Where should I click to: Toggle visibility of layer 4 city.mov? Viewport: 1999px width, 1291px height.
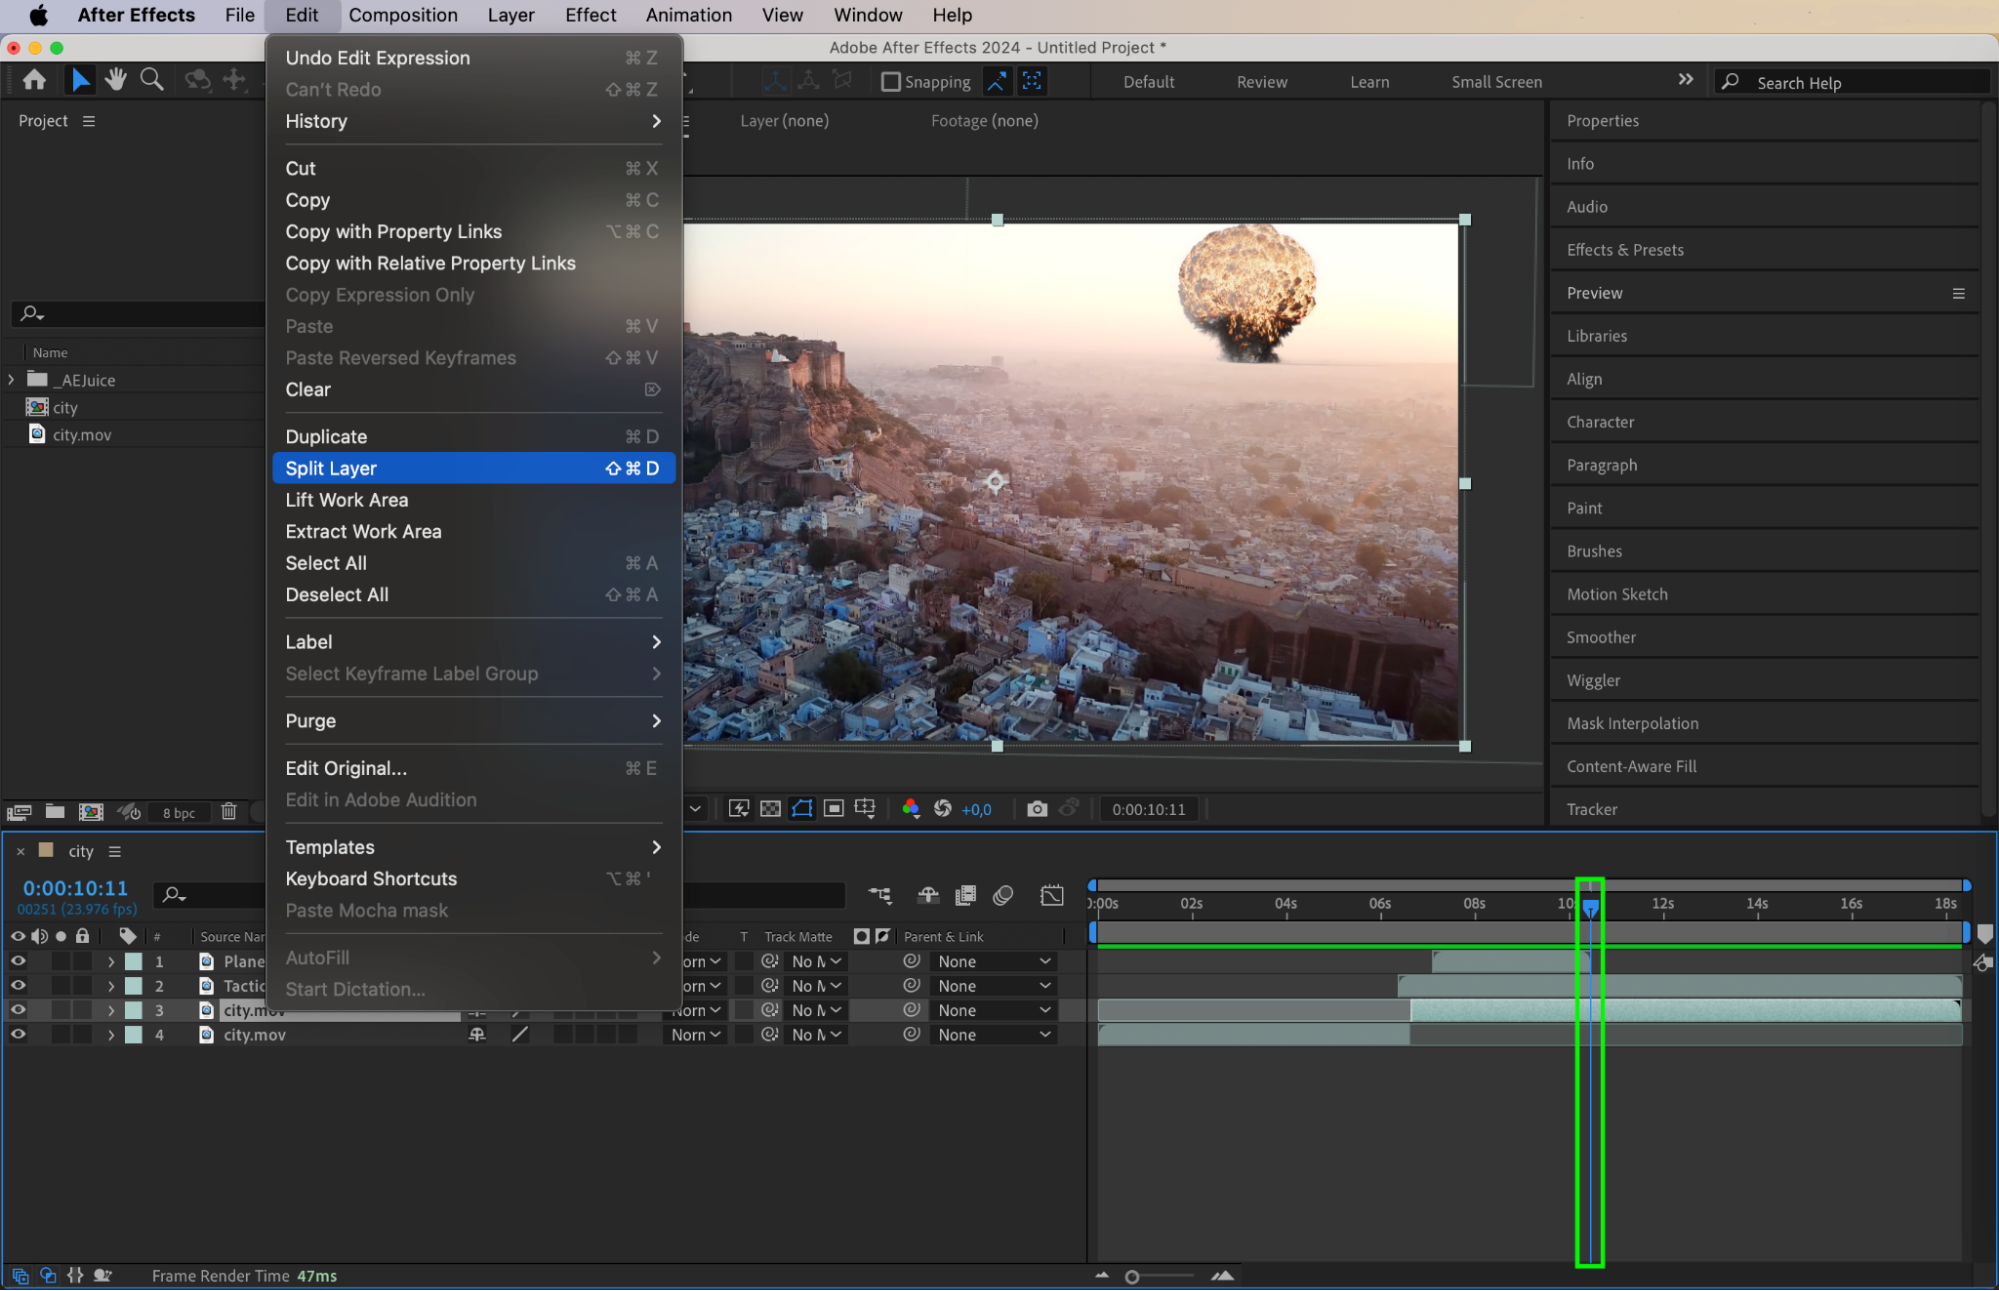pyautogui.click(x=18, y=1035)
